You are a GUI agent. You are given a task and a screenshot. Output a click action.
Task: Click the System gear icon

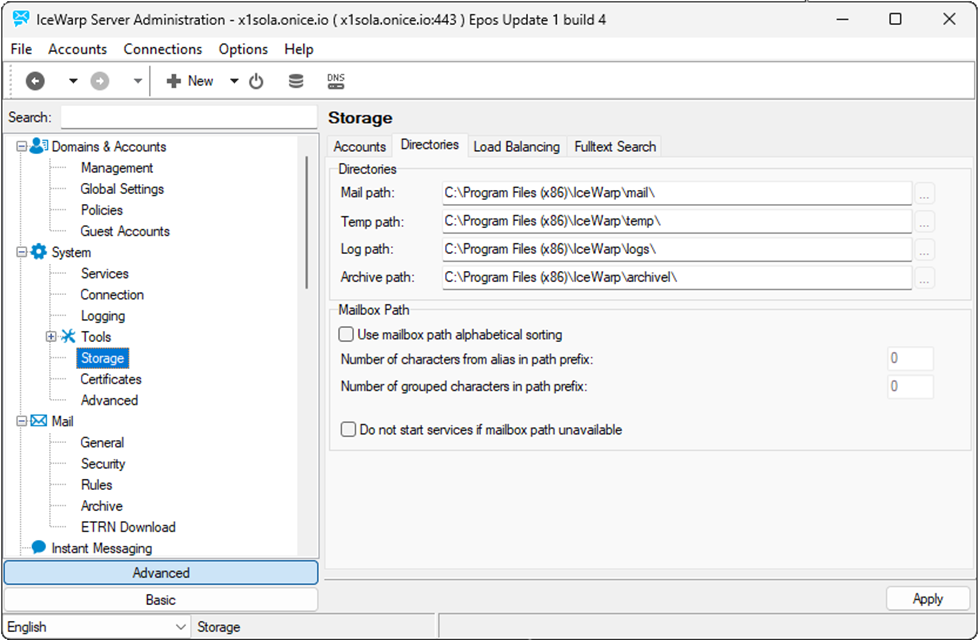(x=39, y=252)
